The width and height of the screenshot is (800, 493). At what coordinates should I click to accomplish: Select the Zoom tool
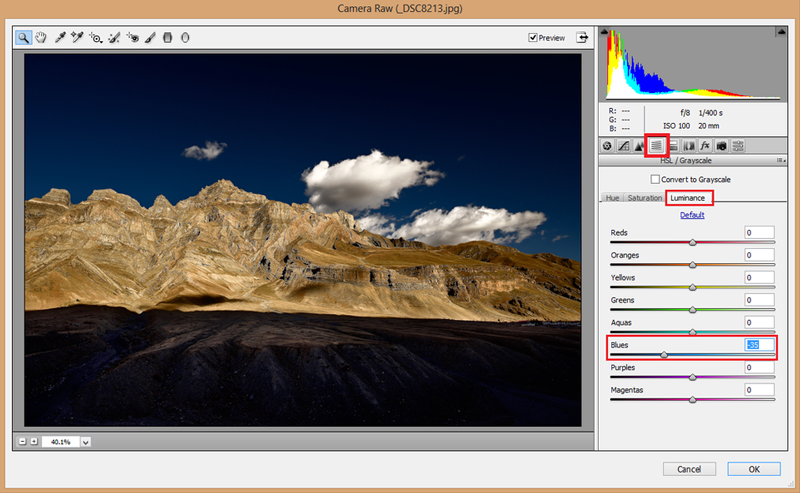point(23,38)
